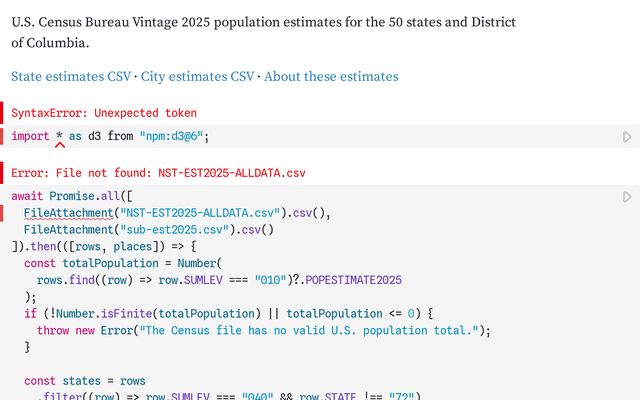This screenshot has height=400, width=640.
Task: Click the SyntaxError: Unexpected token message
Action: [x=104, y=113]
